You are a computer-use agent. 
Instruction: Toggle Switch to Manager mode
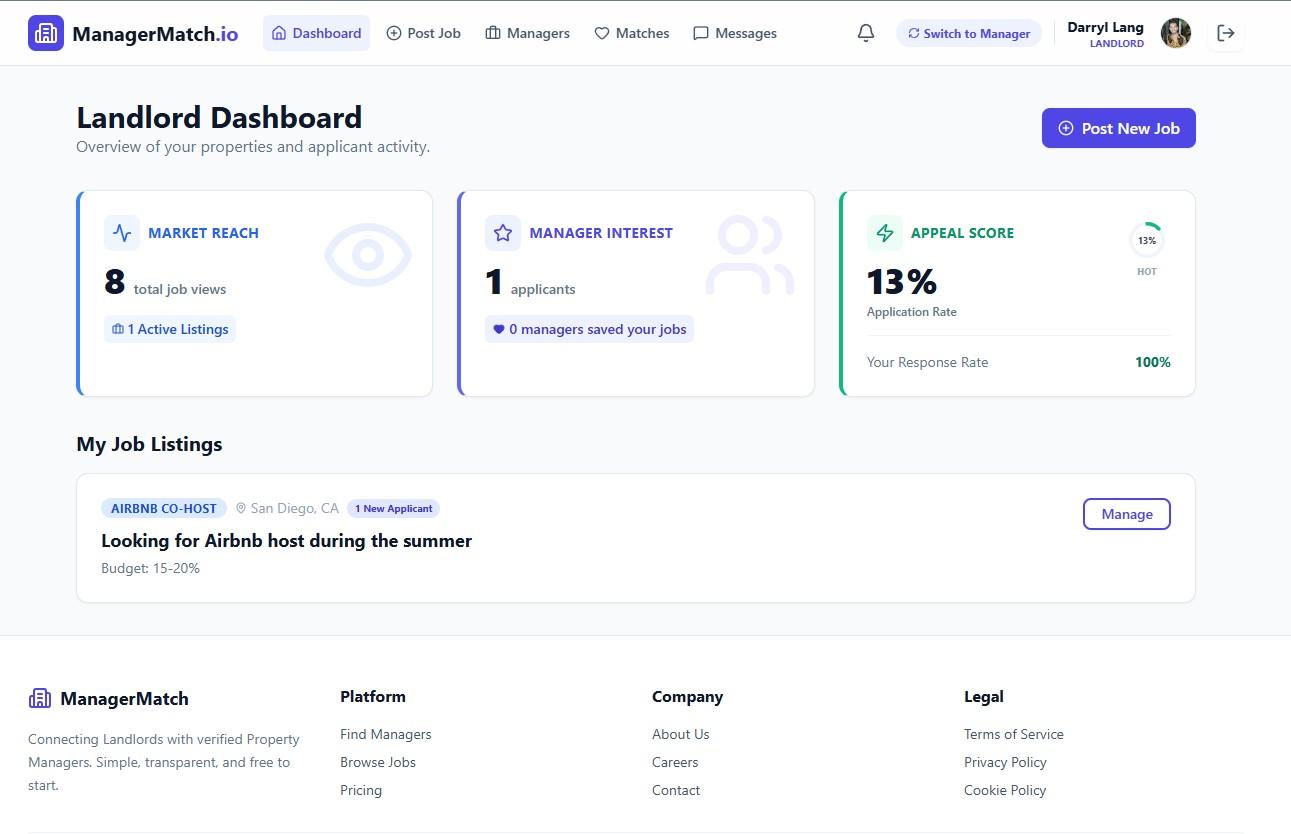pyautogui.click(x=968, y=33)
